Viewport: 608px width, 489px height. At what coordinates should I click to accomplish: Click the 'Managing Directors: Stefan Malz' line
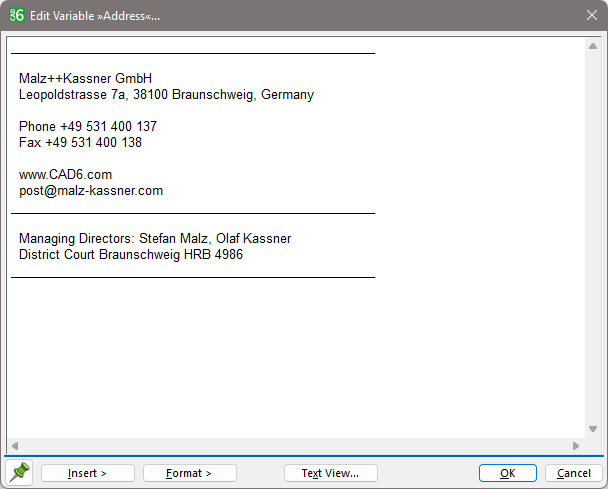click(155, 238)
